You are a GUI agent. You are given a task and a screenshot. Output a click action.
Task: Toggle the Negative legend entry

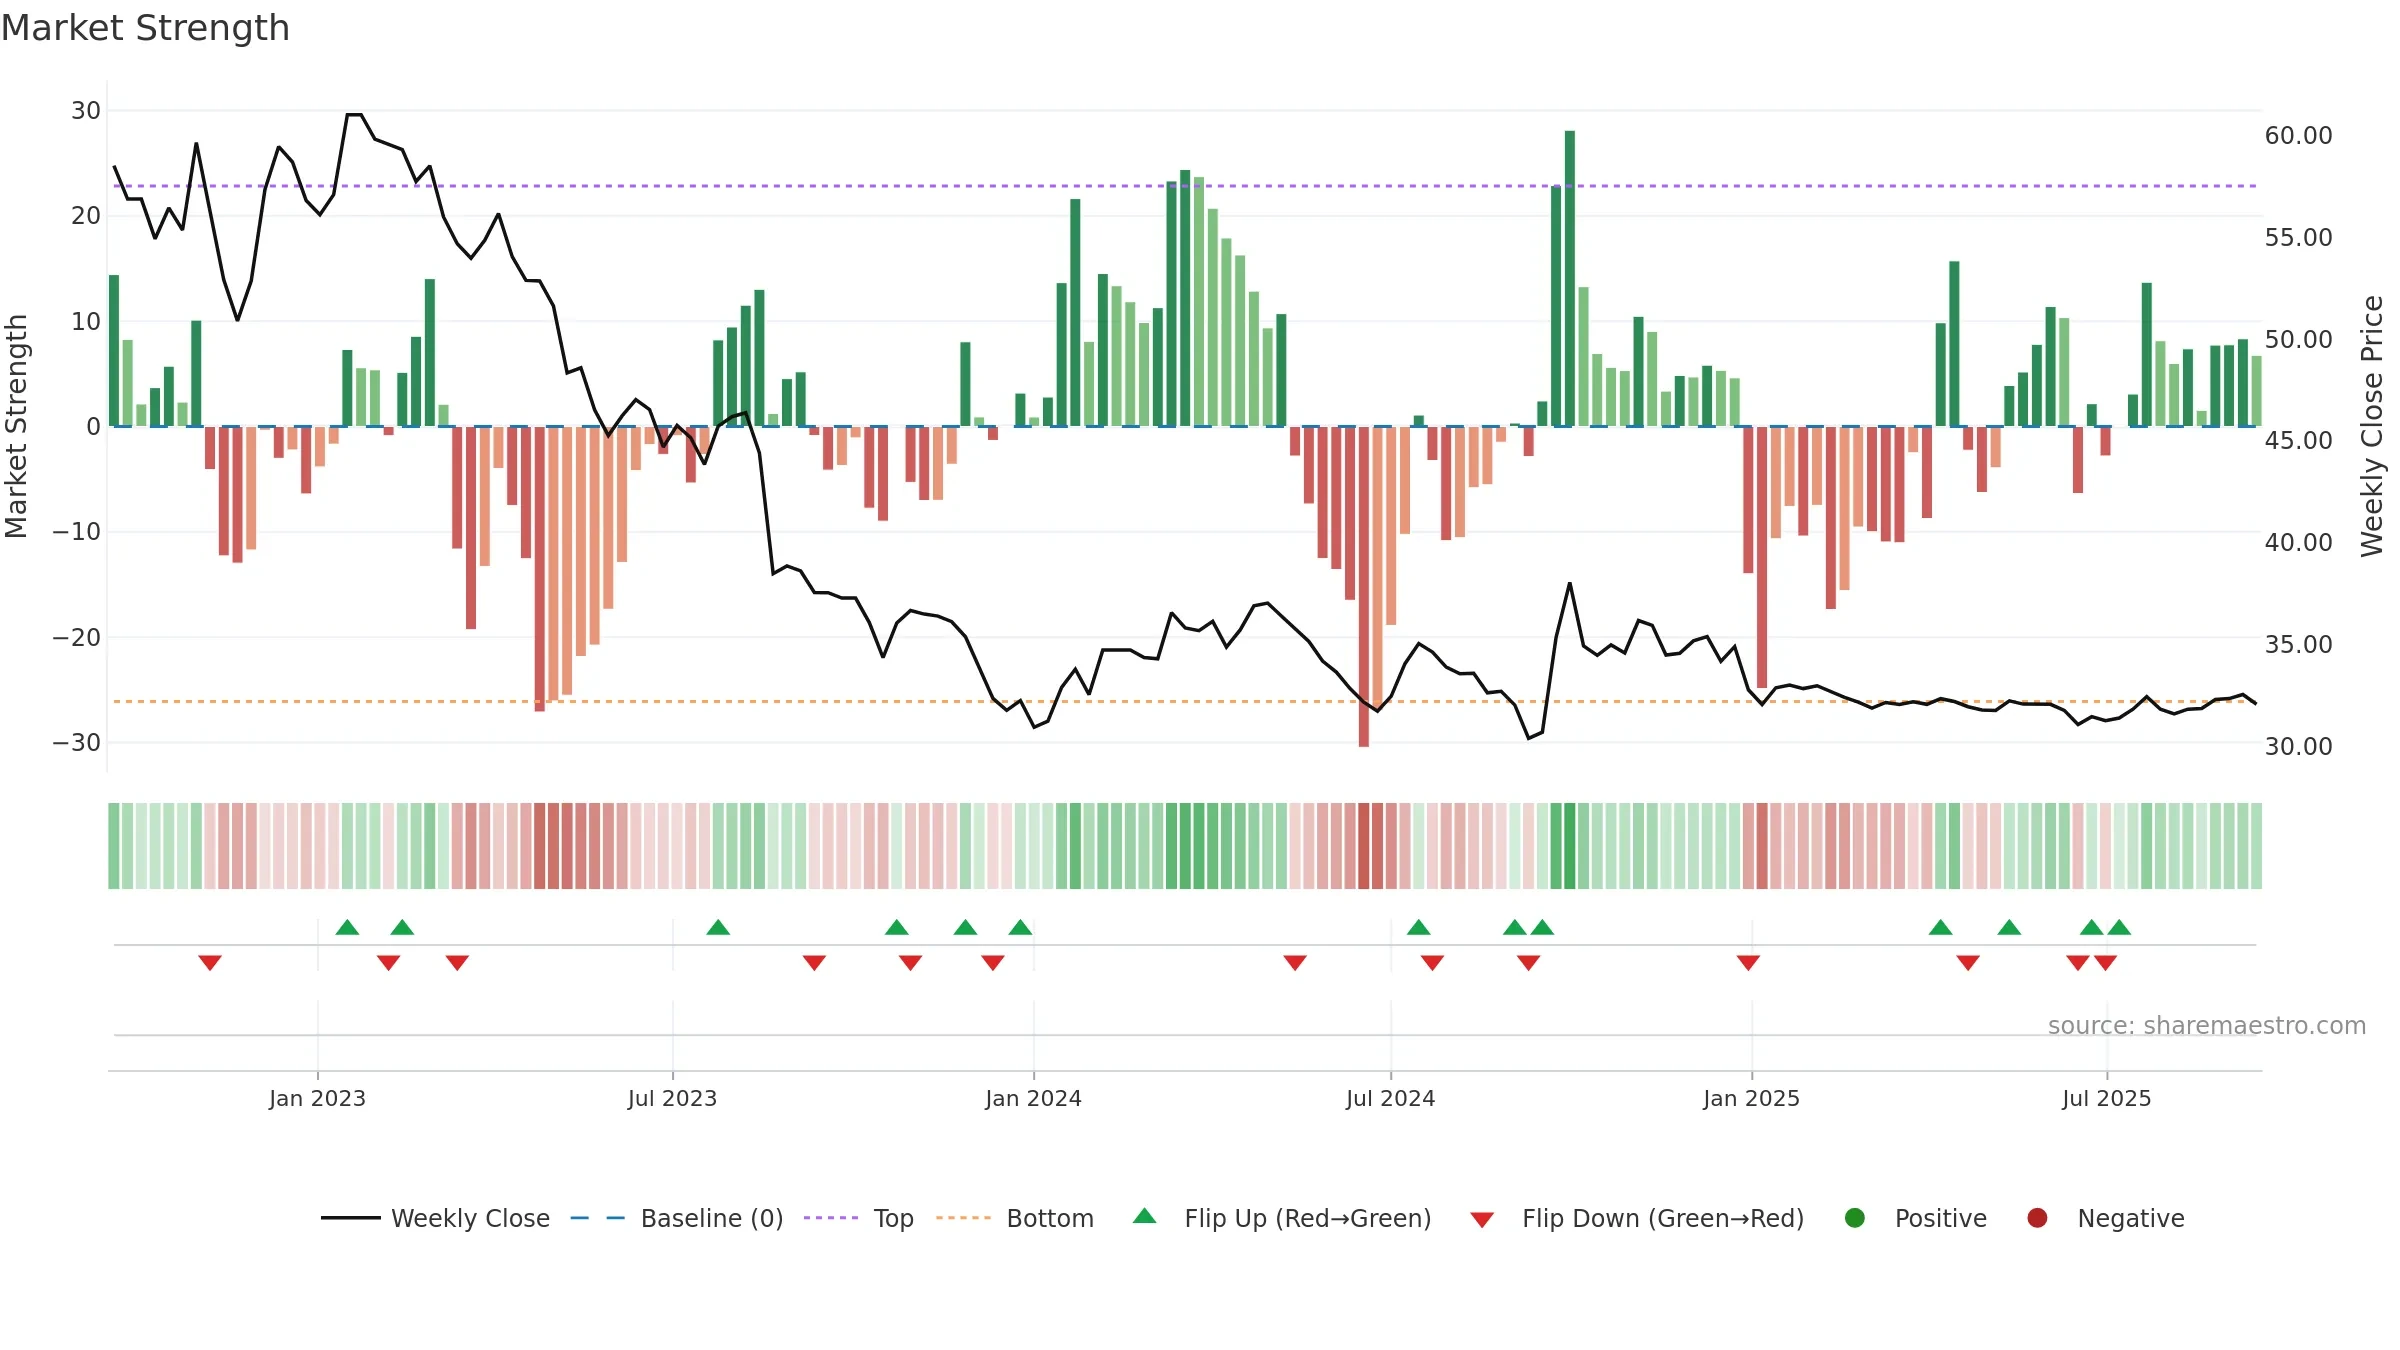(x=2105, y=1218)
